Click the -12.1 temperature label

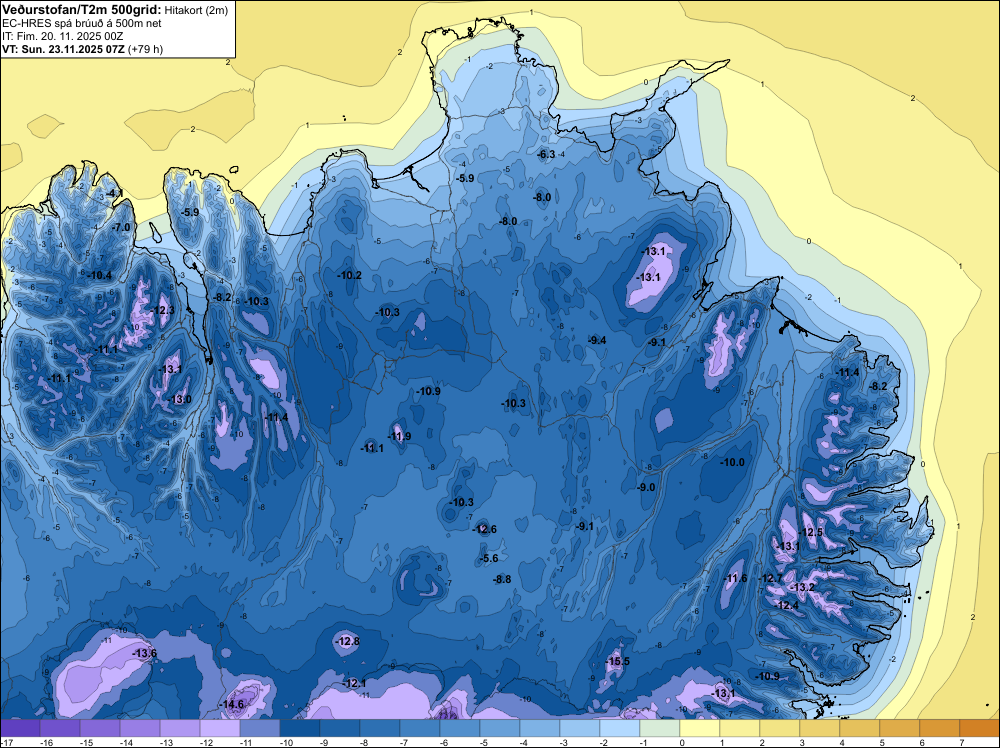point(354,684)
